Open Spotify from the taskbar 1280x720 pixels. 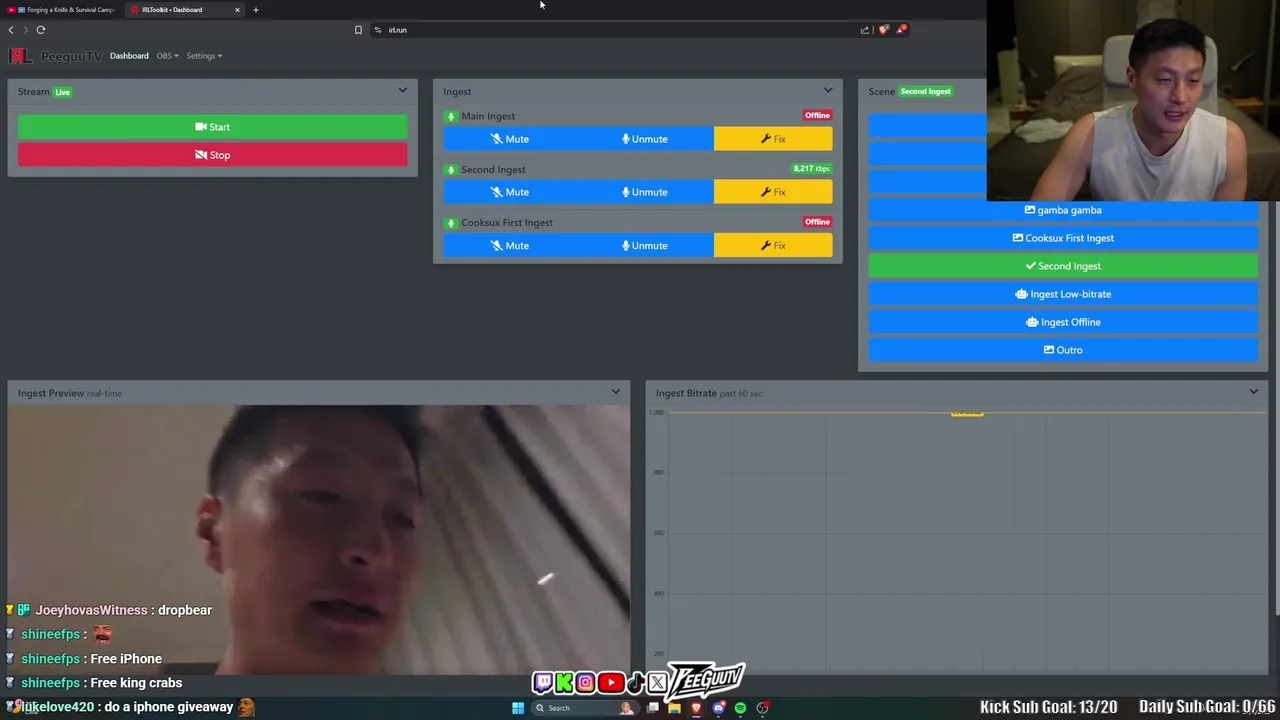pyautogui.click(x=740, y=708)
